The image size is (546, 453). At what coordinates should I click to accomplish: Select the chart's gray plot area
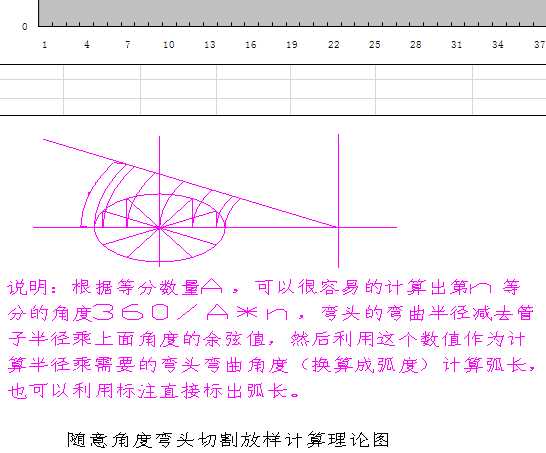tap(292, 13)
